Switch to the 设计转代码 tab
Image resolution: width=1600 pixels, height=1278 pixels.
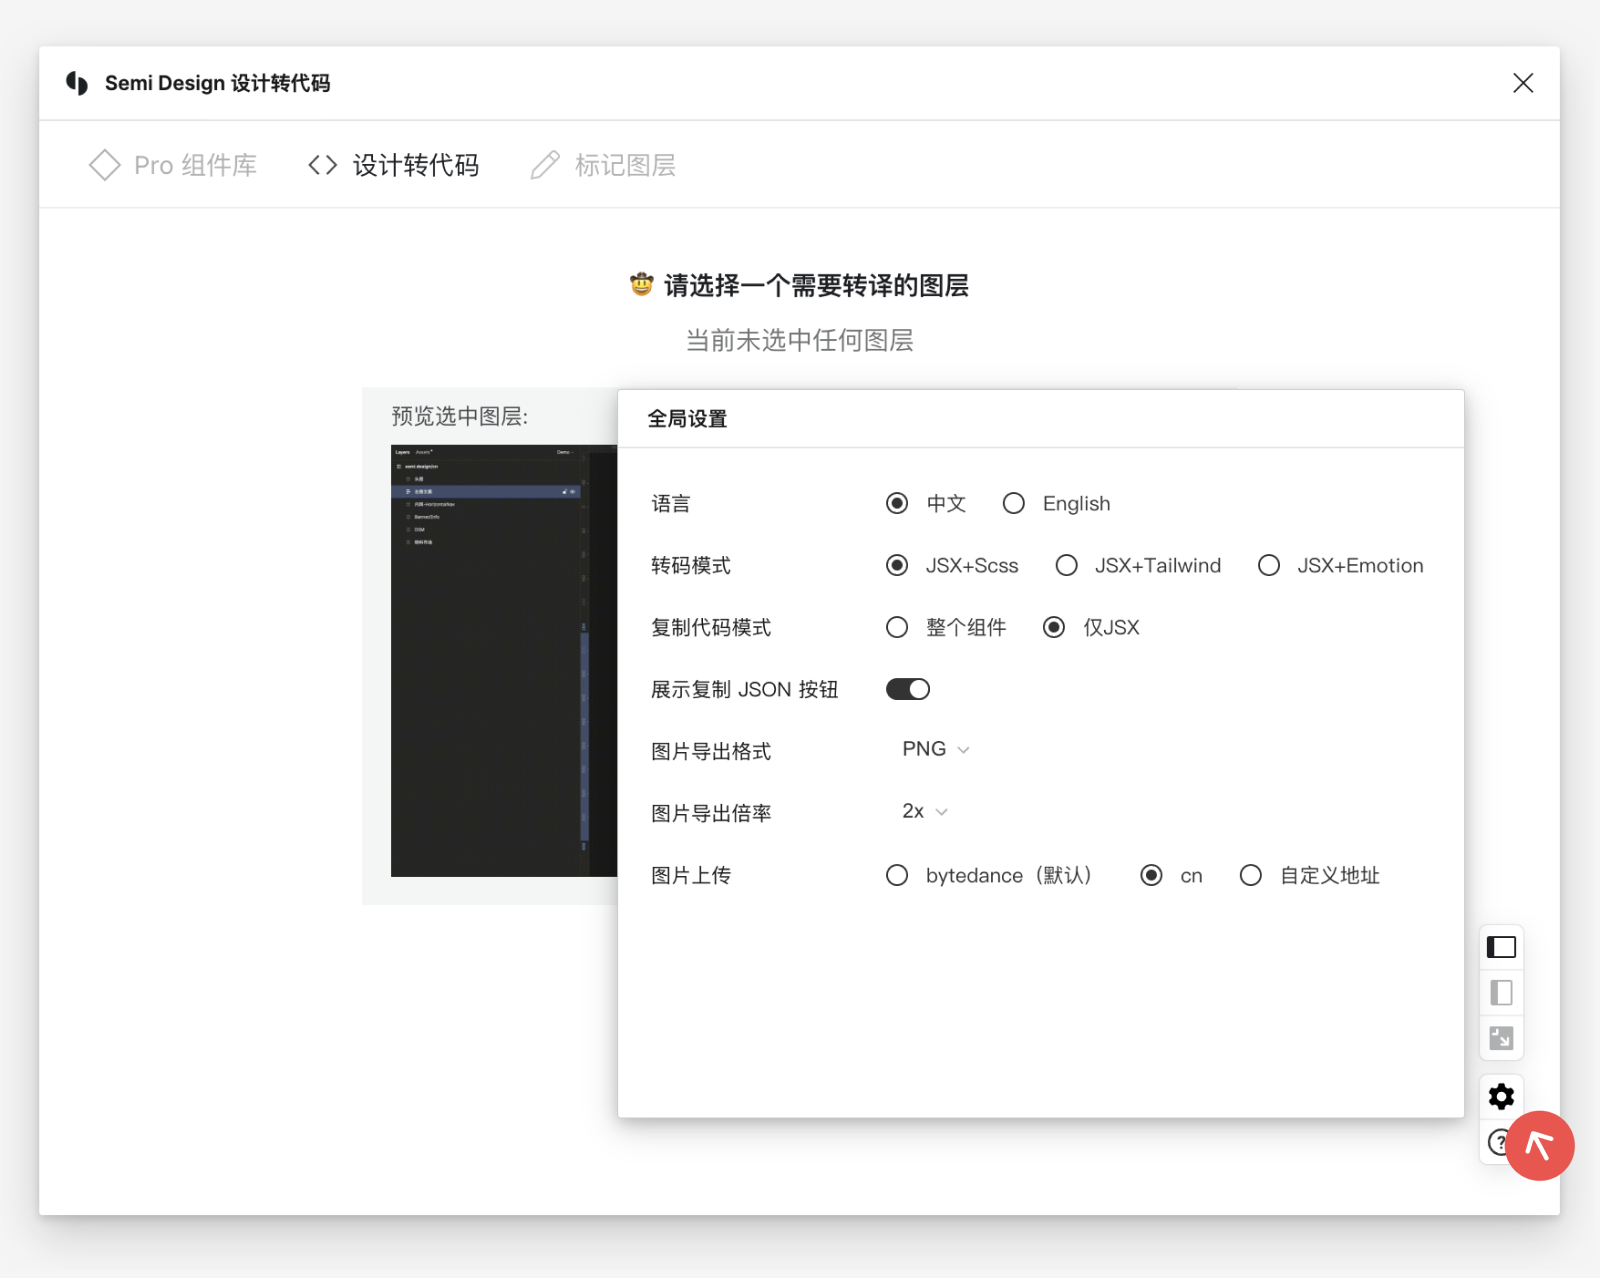click(x=394, y=165)
